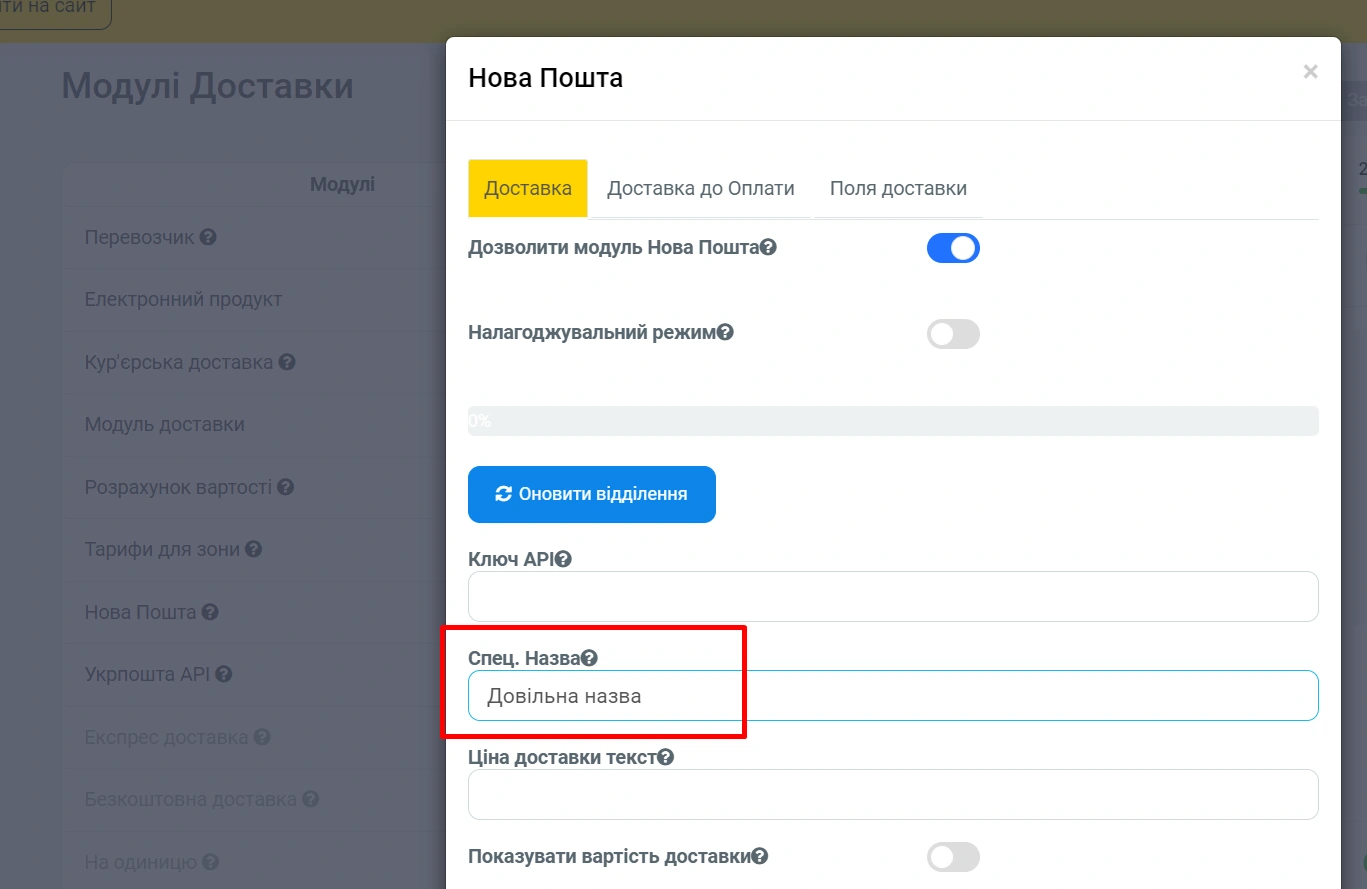
Task: Enable the Налагоджувальний режим toggle
Action: 952,333
